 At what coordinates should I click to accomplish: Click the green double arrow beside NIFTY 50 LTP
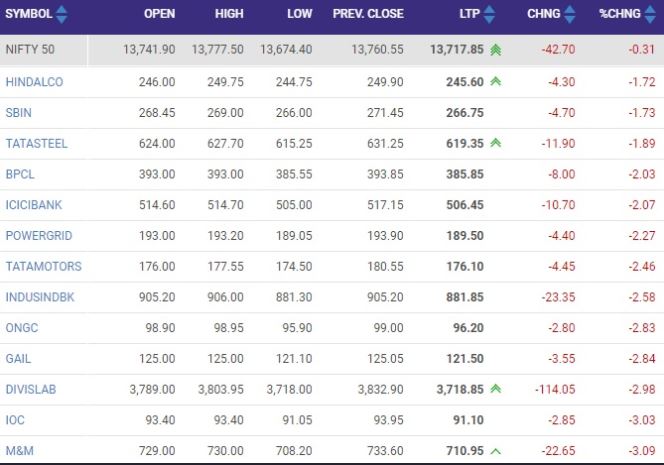(496, 50)
